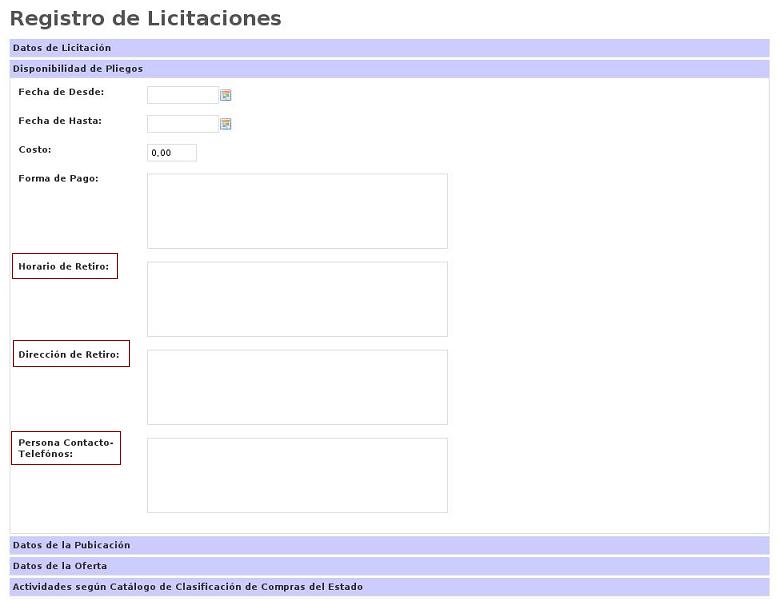
Task: Open the Fecha de Desde calendar picker
Action: [x=226, y=95]
